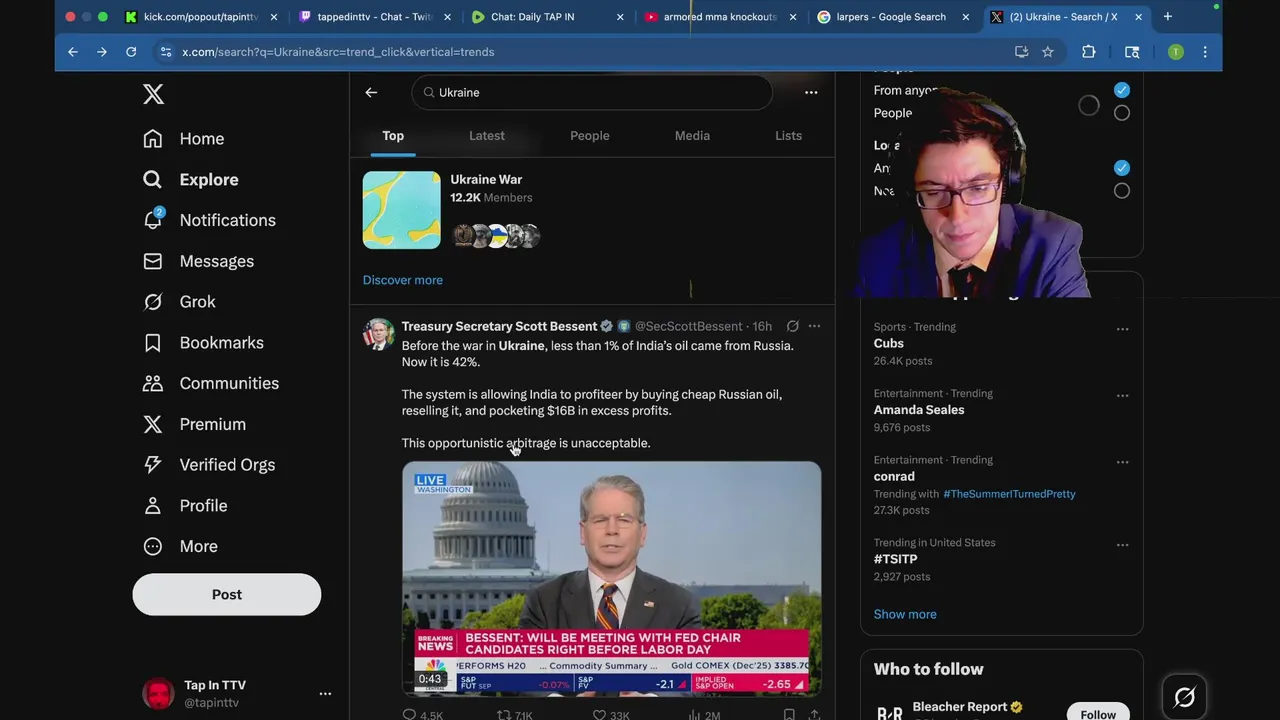Open Verified Orgs in sidebar
The height and width of the screenshot is (720, 1280).
[x=209, y=465]
